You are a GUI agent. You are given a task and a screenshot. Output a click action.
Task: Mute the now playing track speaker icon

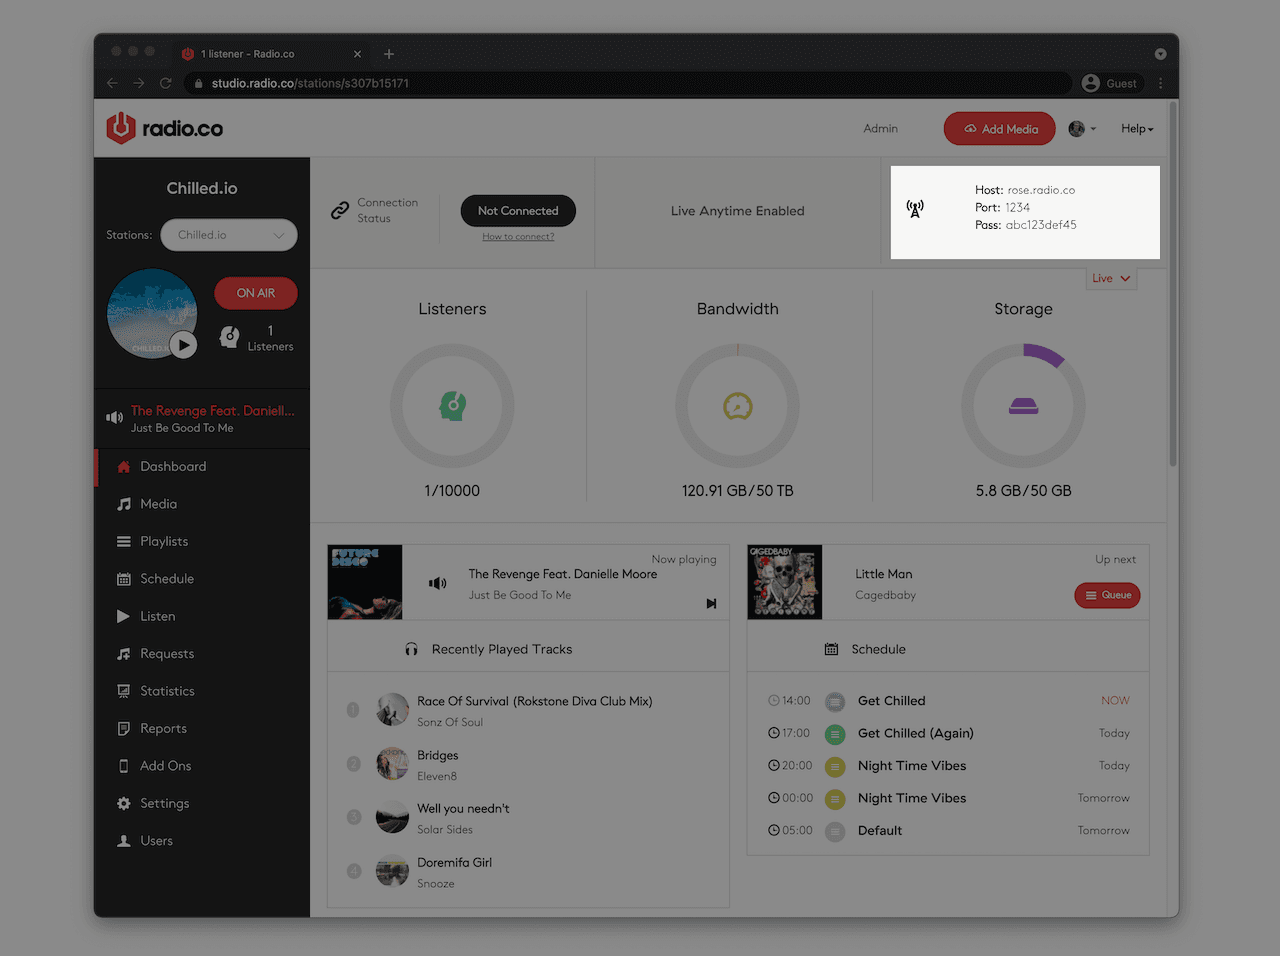[x=437, y=581]
